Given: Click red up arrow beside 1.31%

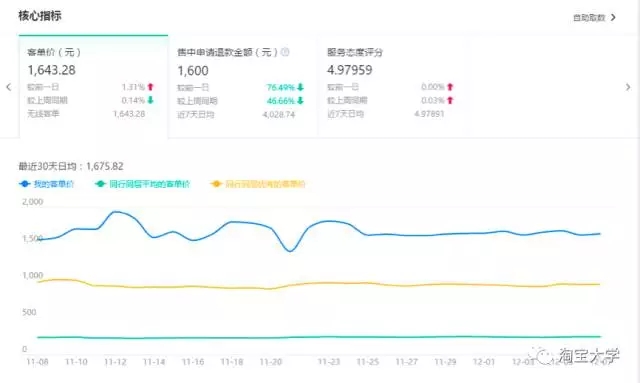Looking at the screenshot, I should click(x=151, y=87).
